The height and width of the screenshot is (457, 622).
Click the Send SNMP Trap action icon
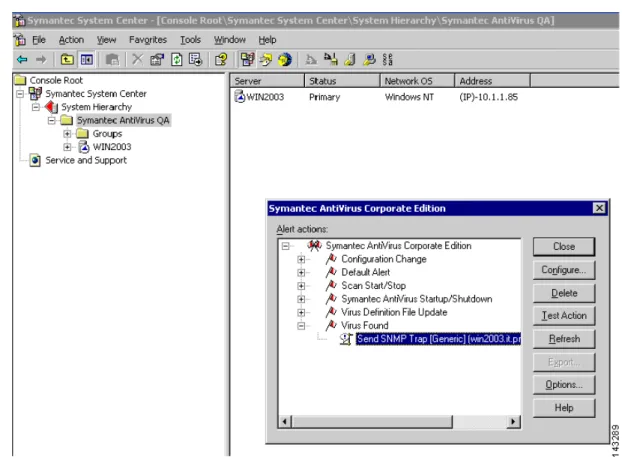tap(346, 339)
